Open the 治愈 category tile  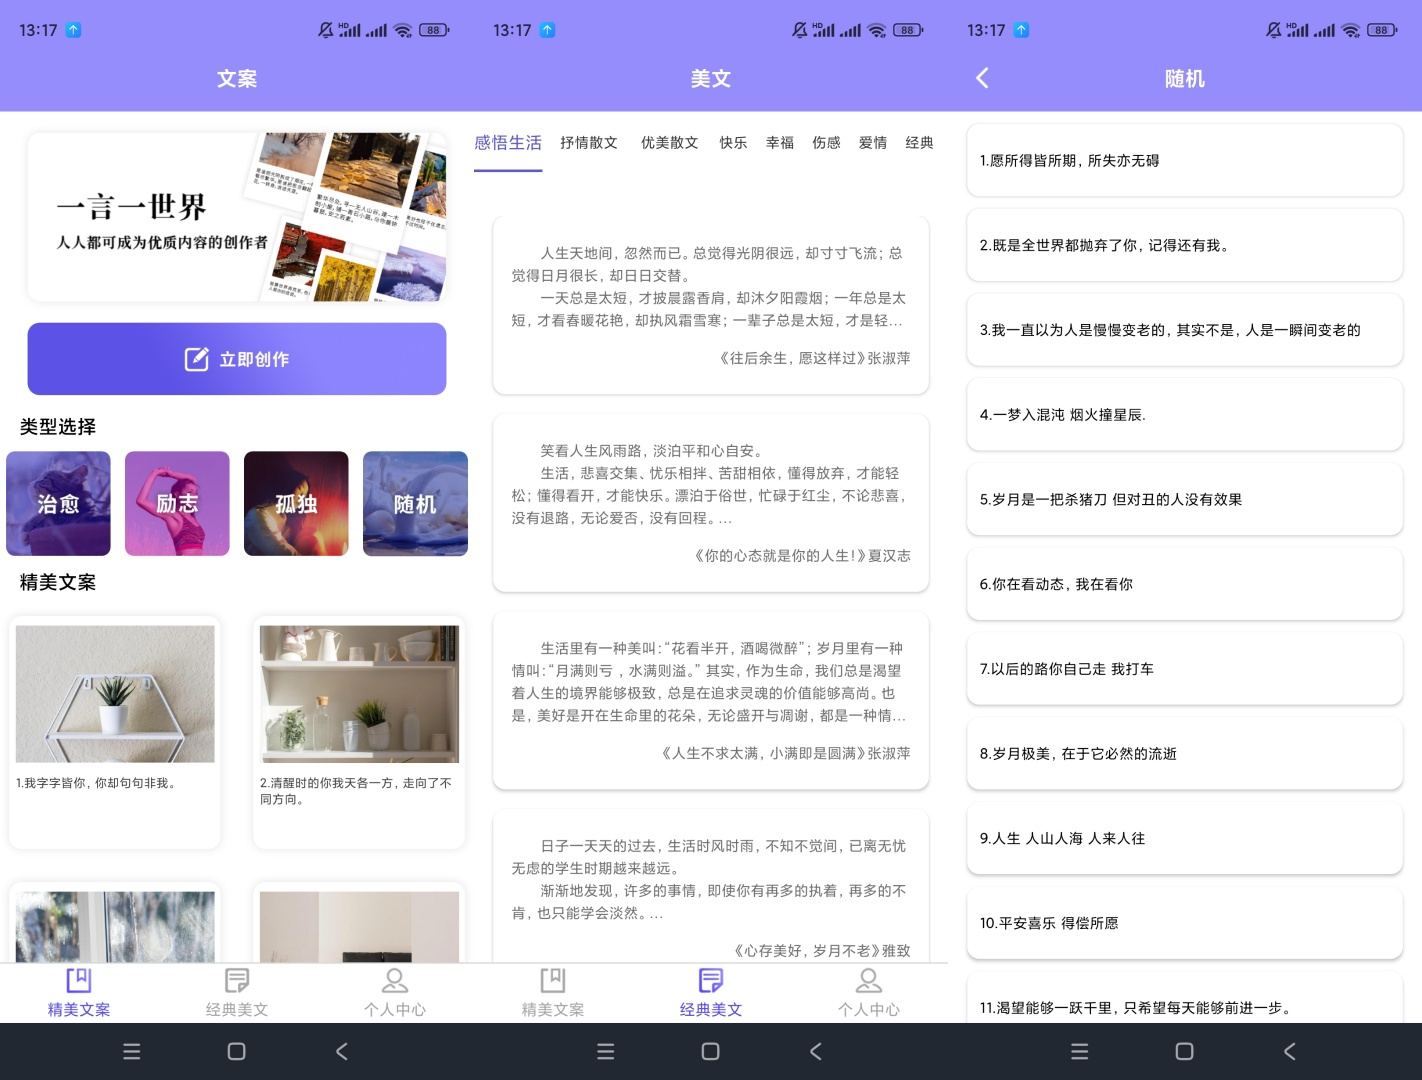pyautogui.click(x=58, y=503)
